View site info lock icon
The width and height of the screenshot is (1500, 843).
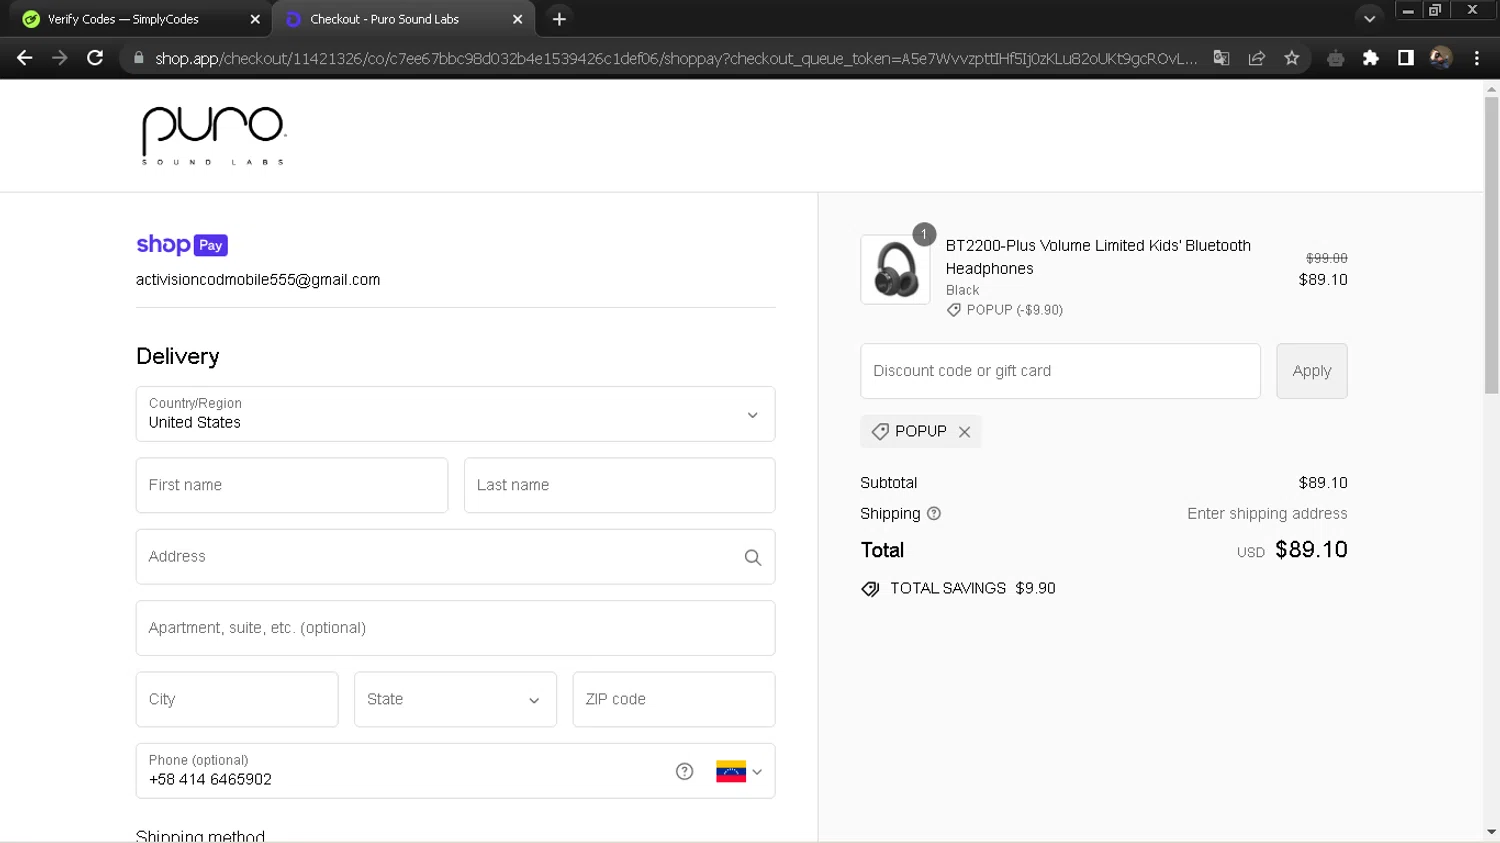click(139, 58)
